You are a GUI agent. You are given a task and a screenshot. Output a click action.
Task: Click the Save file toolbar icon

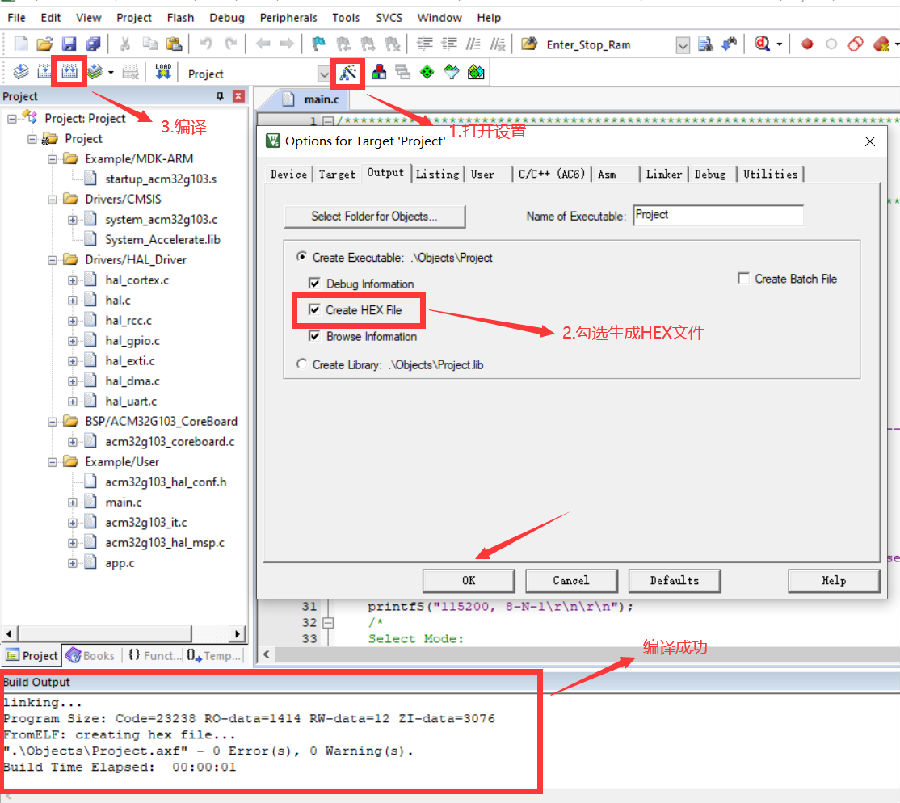click(69, 44)
